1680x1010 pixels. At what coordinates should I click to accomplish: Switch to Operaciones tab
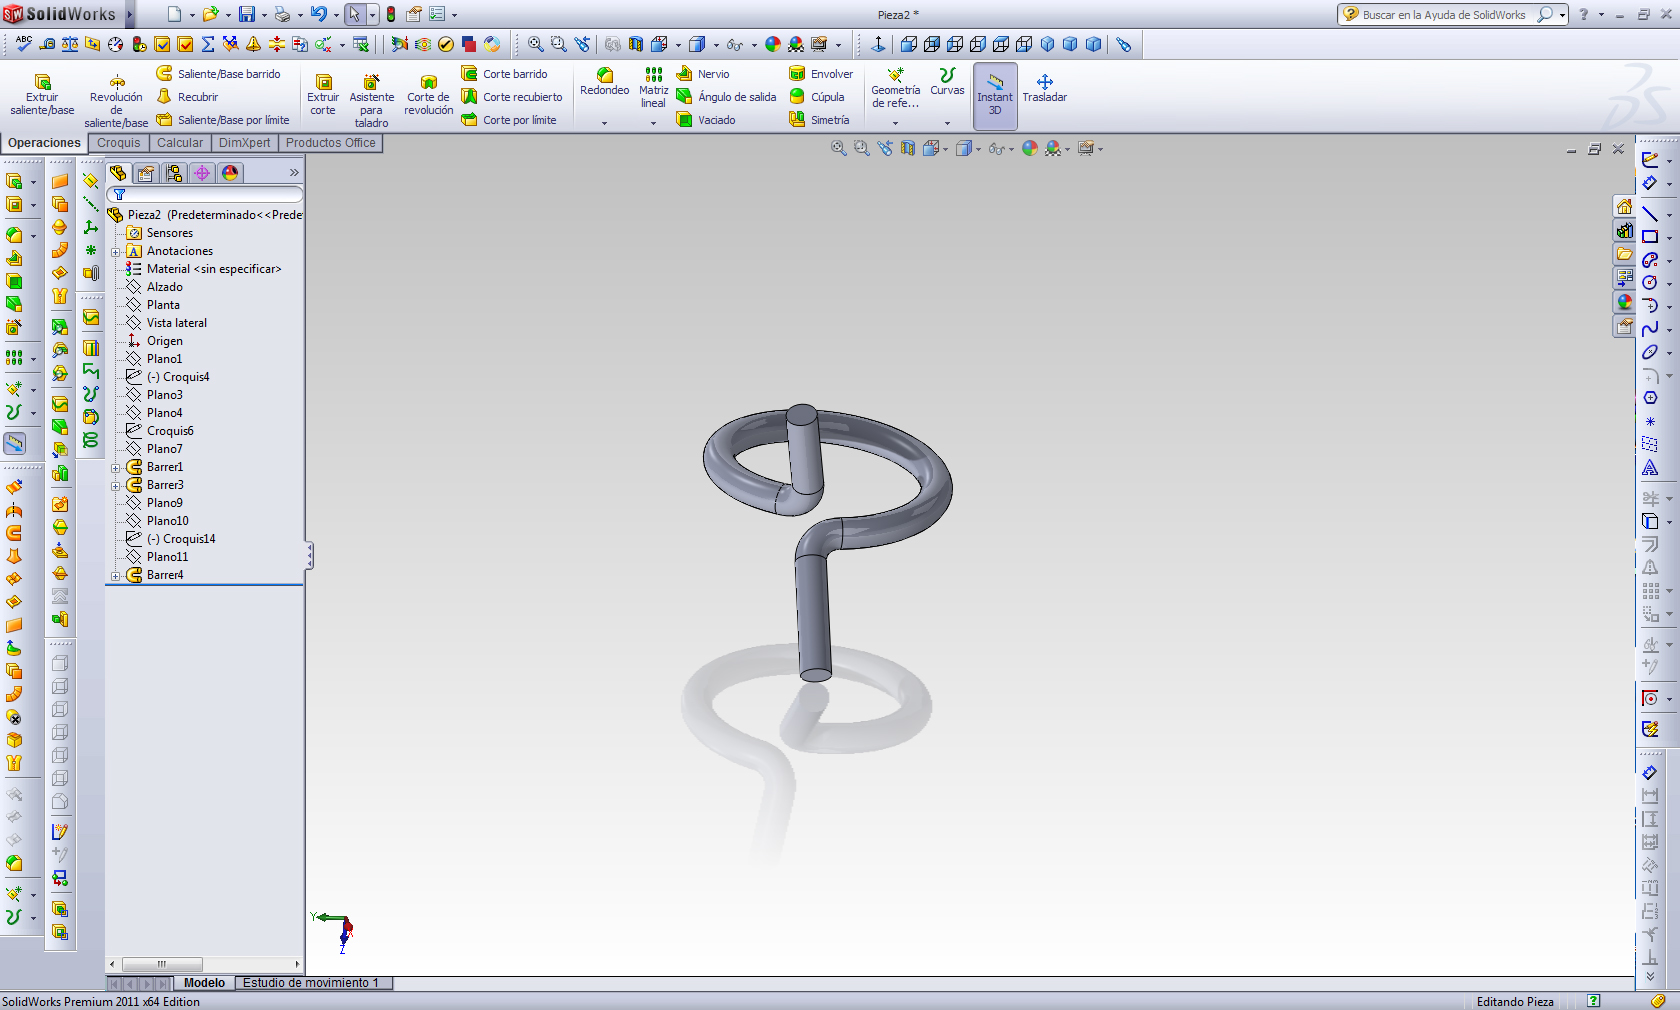44,143
